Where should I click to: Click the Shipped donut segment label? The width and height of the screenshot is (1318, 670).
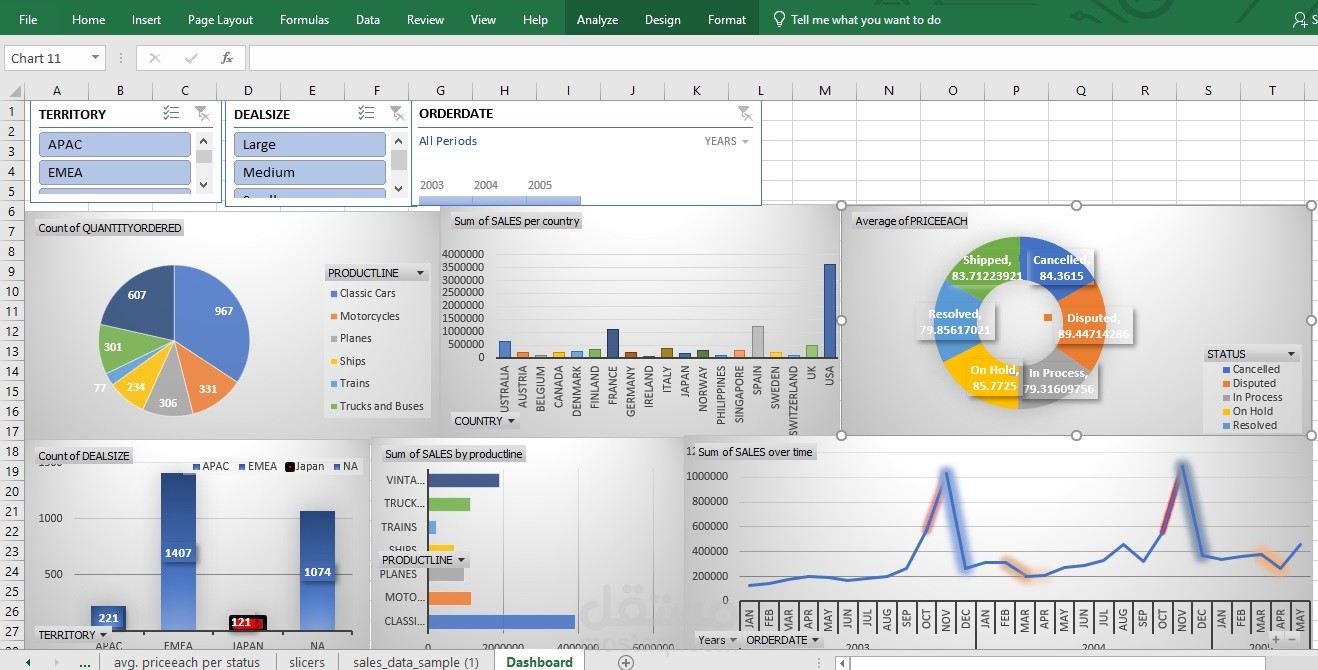(x=986, y=268)
